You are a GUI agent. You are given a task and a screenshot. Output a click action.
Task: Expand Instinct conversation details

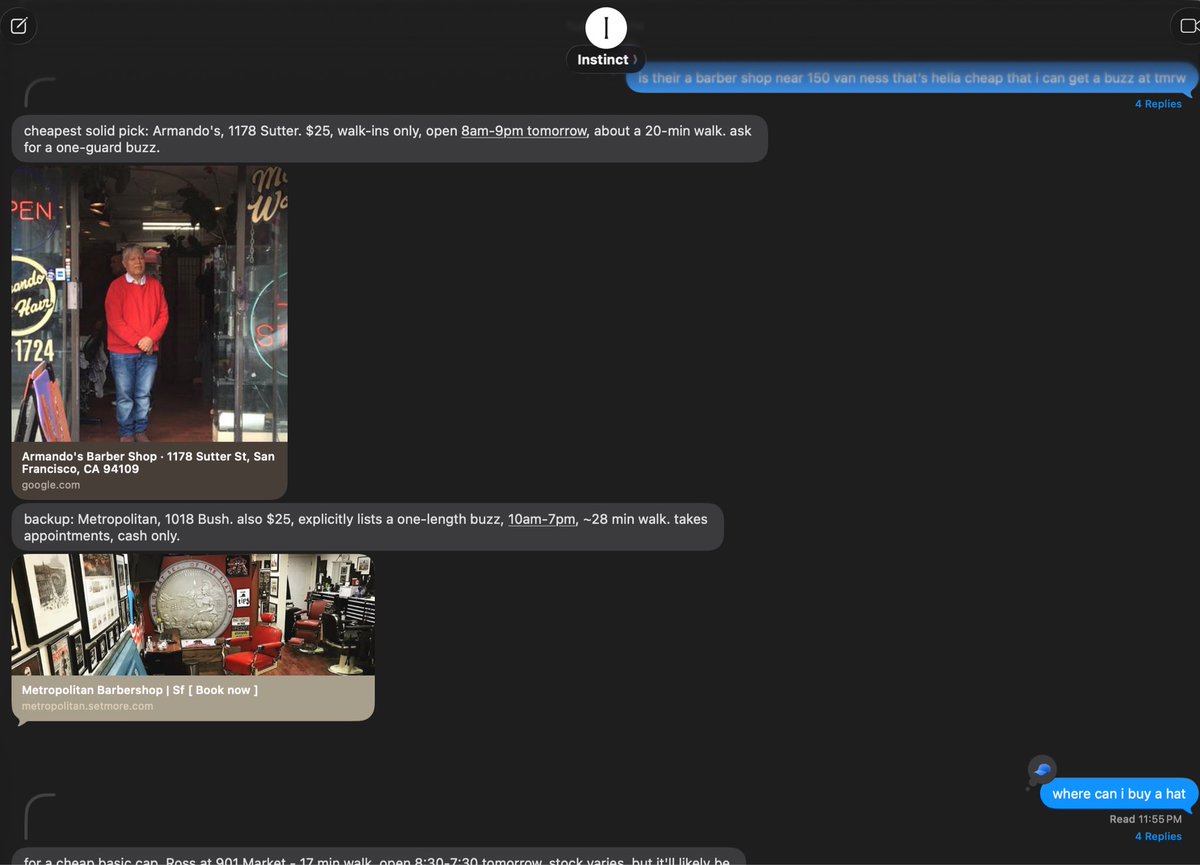coord(605,60)
